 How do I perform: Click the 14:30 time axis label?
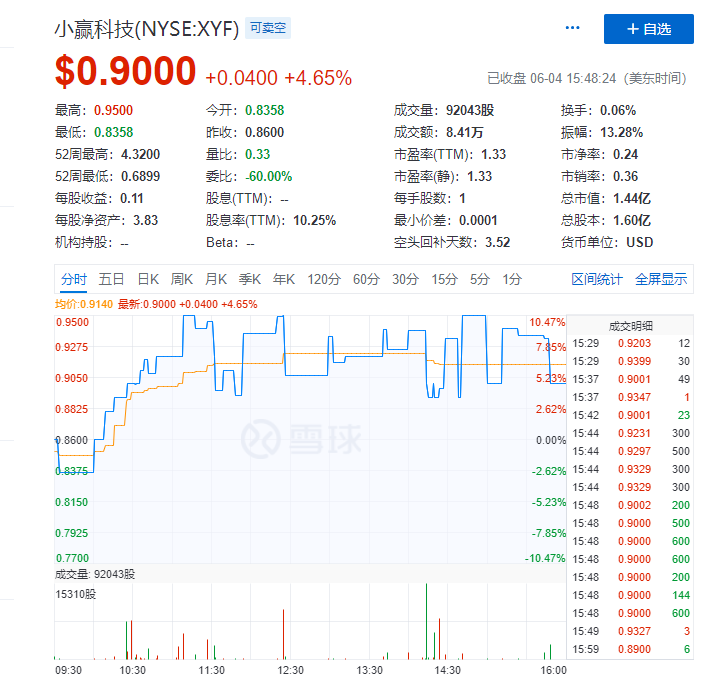tap(447, 671)
